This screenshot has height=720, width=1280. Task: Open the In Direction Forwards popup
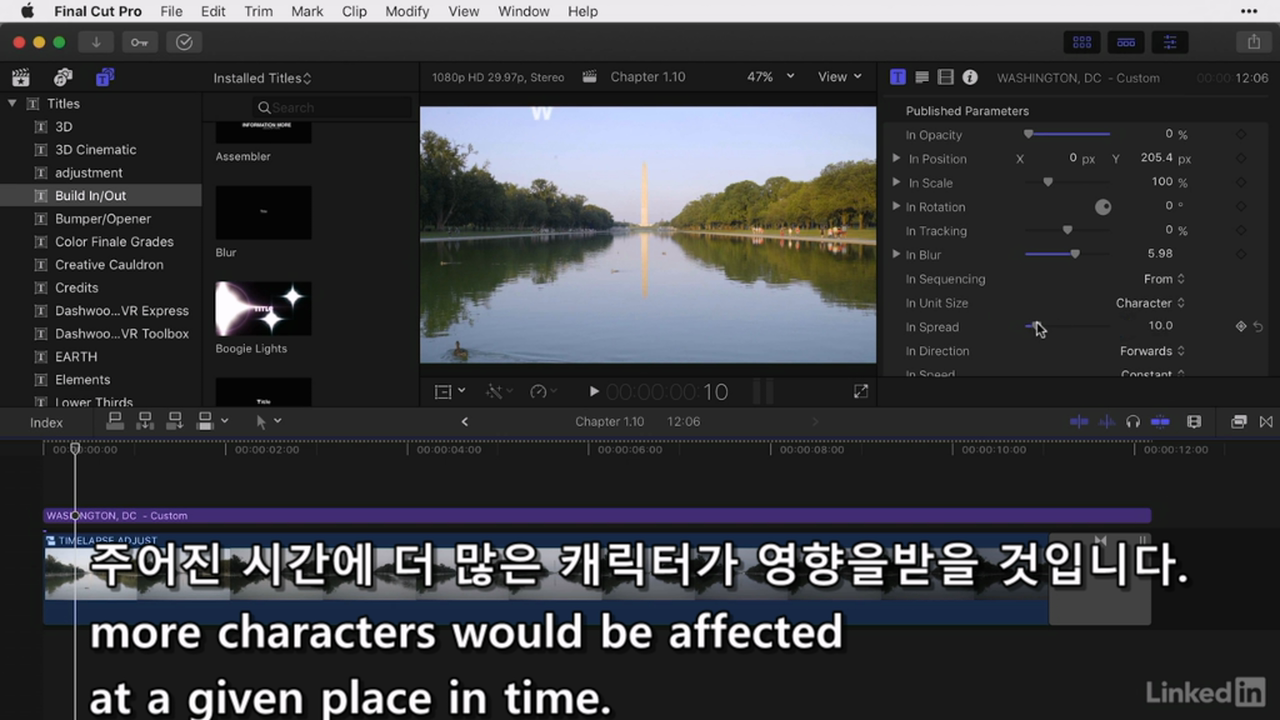(1152, 351)
